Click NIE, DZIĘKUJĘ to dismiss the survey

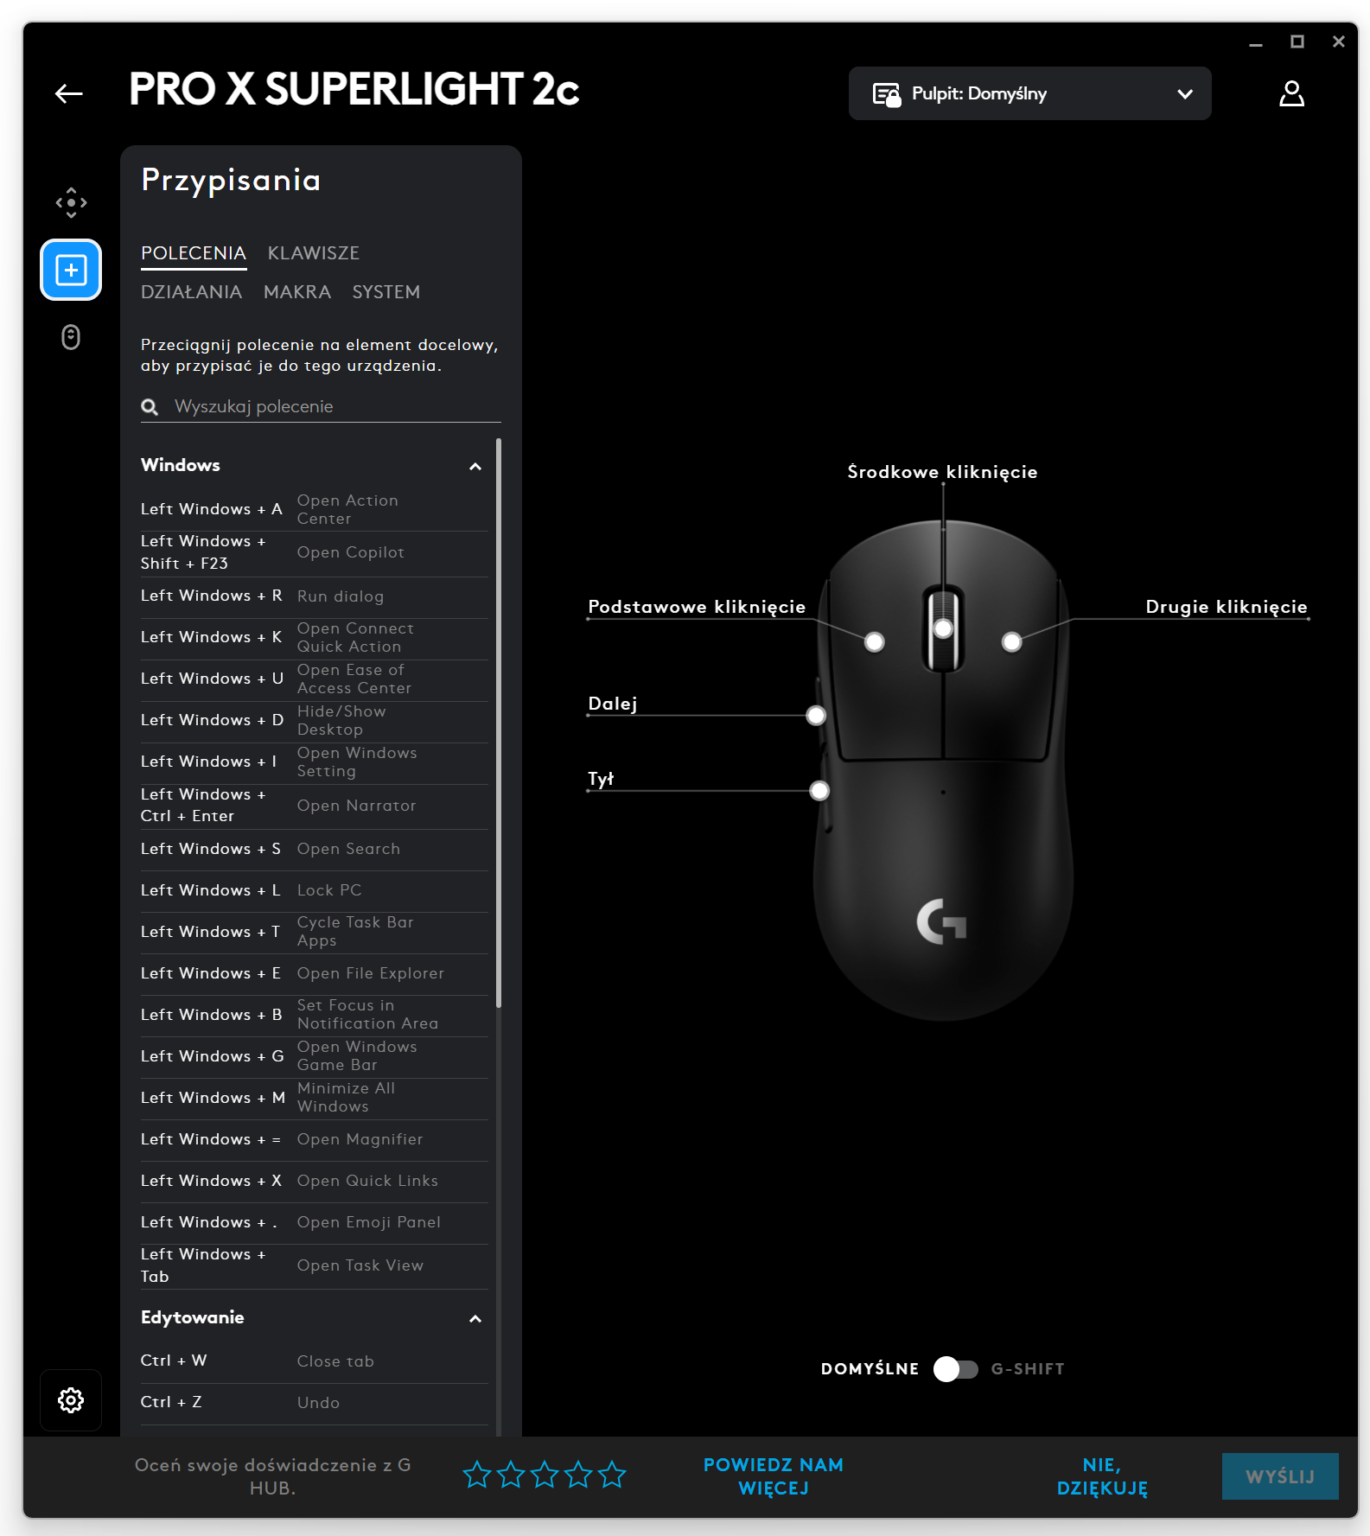click(1100, 1476)
